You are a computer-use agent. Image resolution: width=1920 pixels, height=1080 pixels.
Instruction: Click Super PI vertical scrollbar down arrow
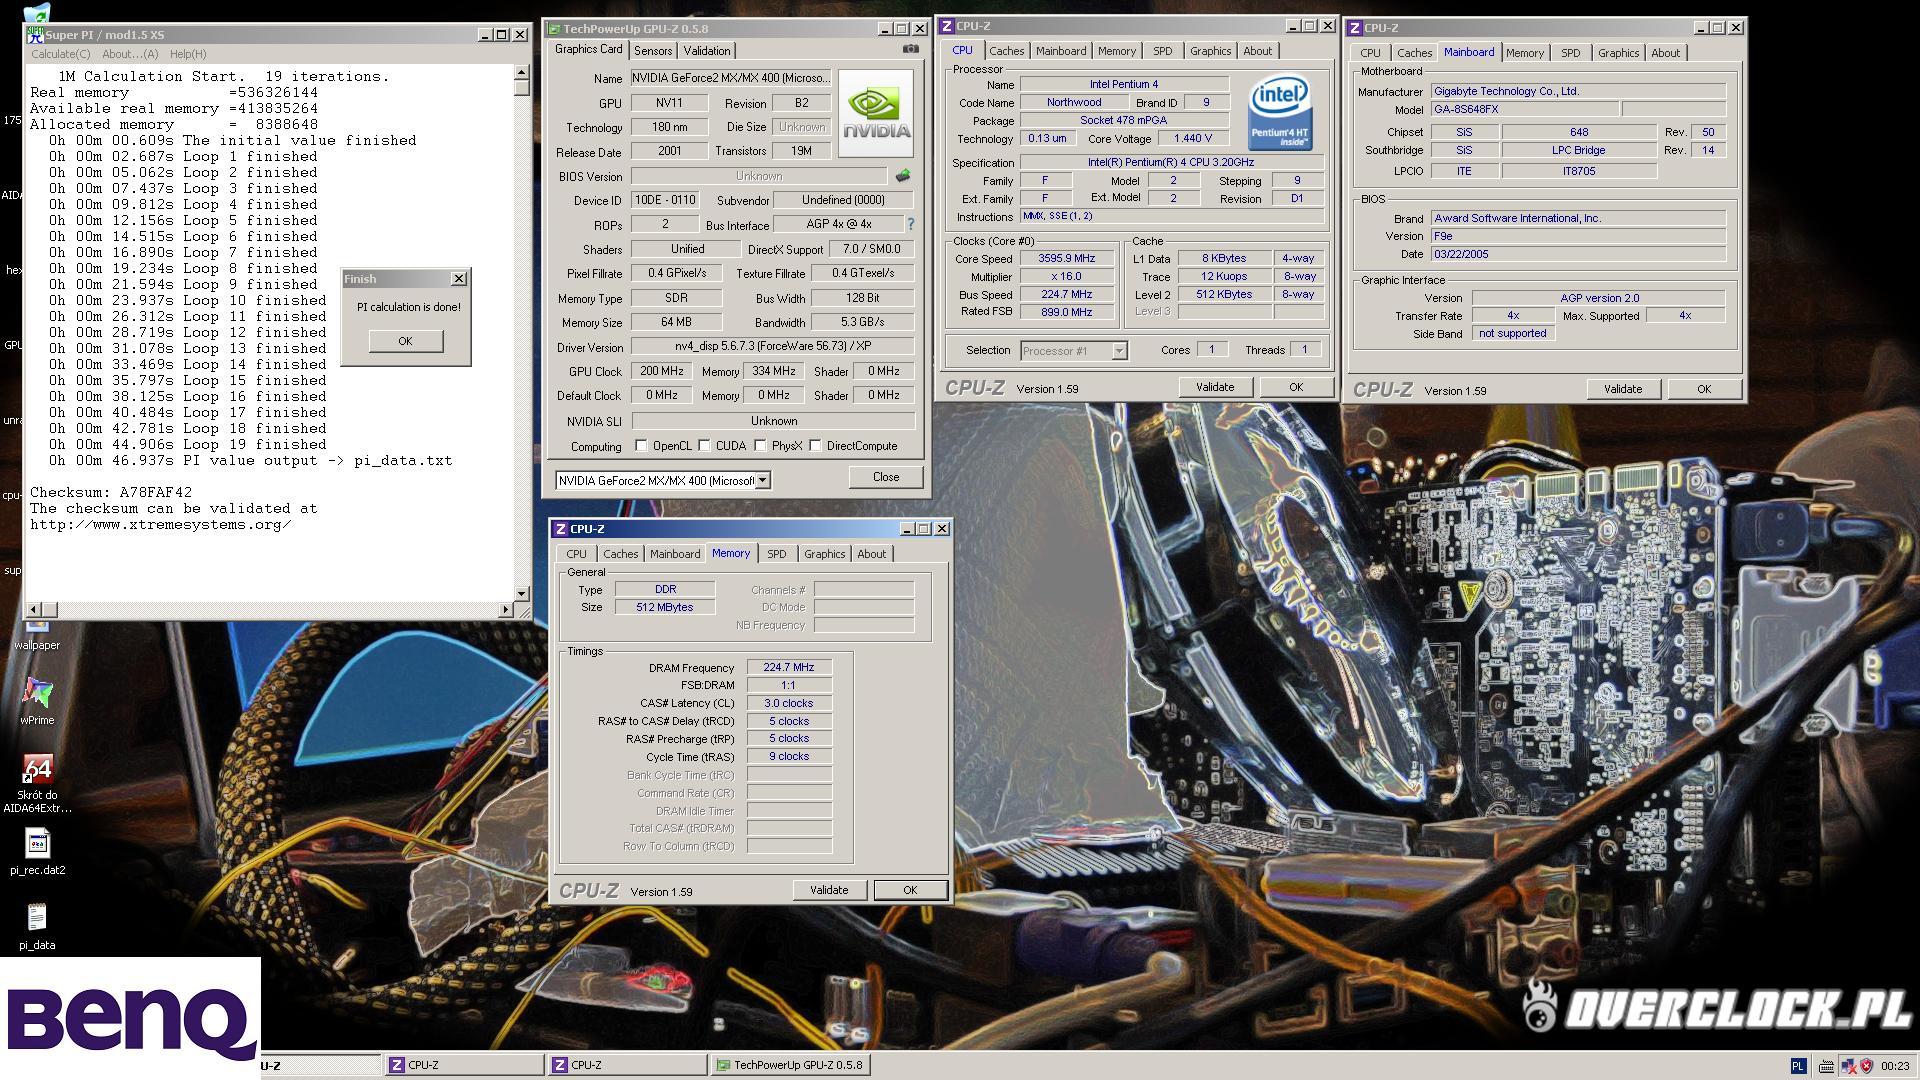point(521,594)
